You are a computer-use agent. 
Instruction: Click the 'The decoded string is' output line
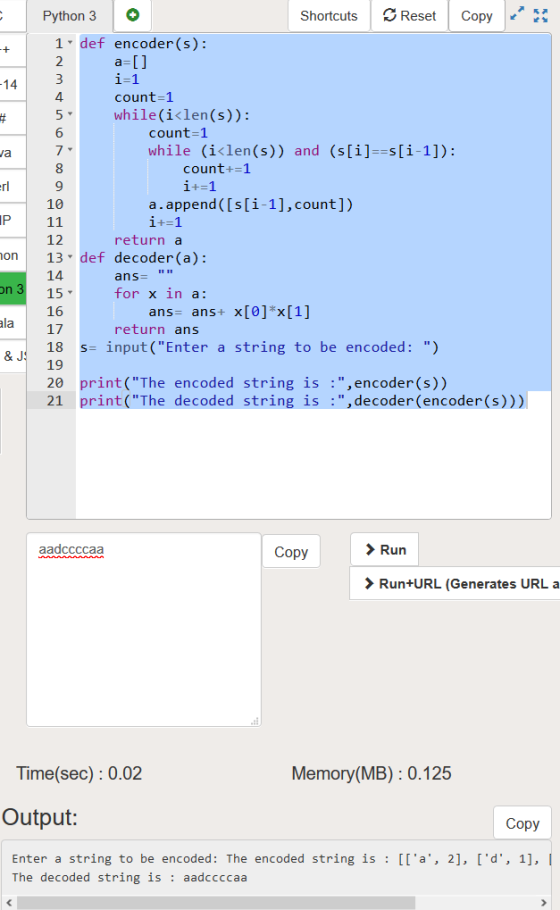[x=129, y=877]
